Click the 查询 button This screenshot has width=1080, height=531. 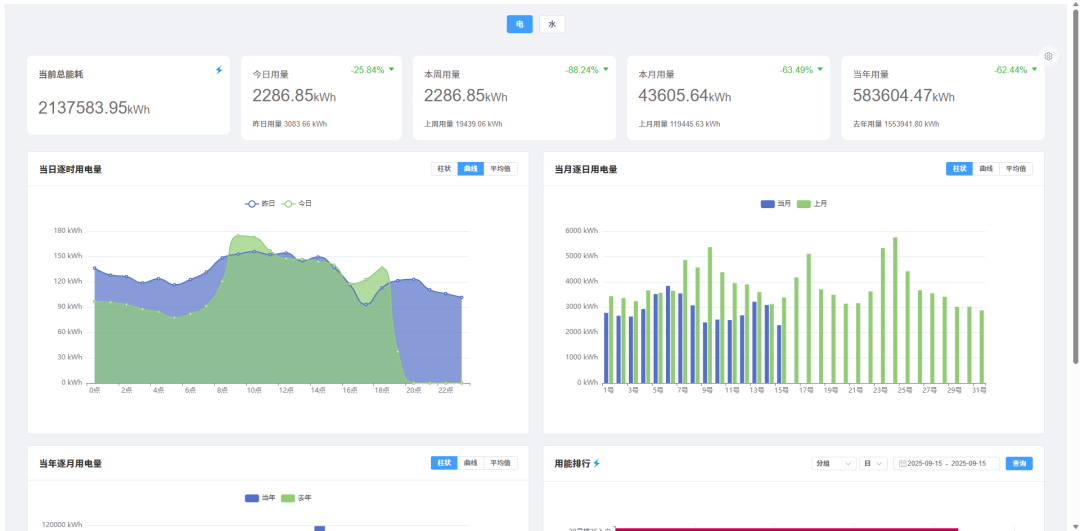point(1019,464)
